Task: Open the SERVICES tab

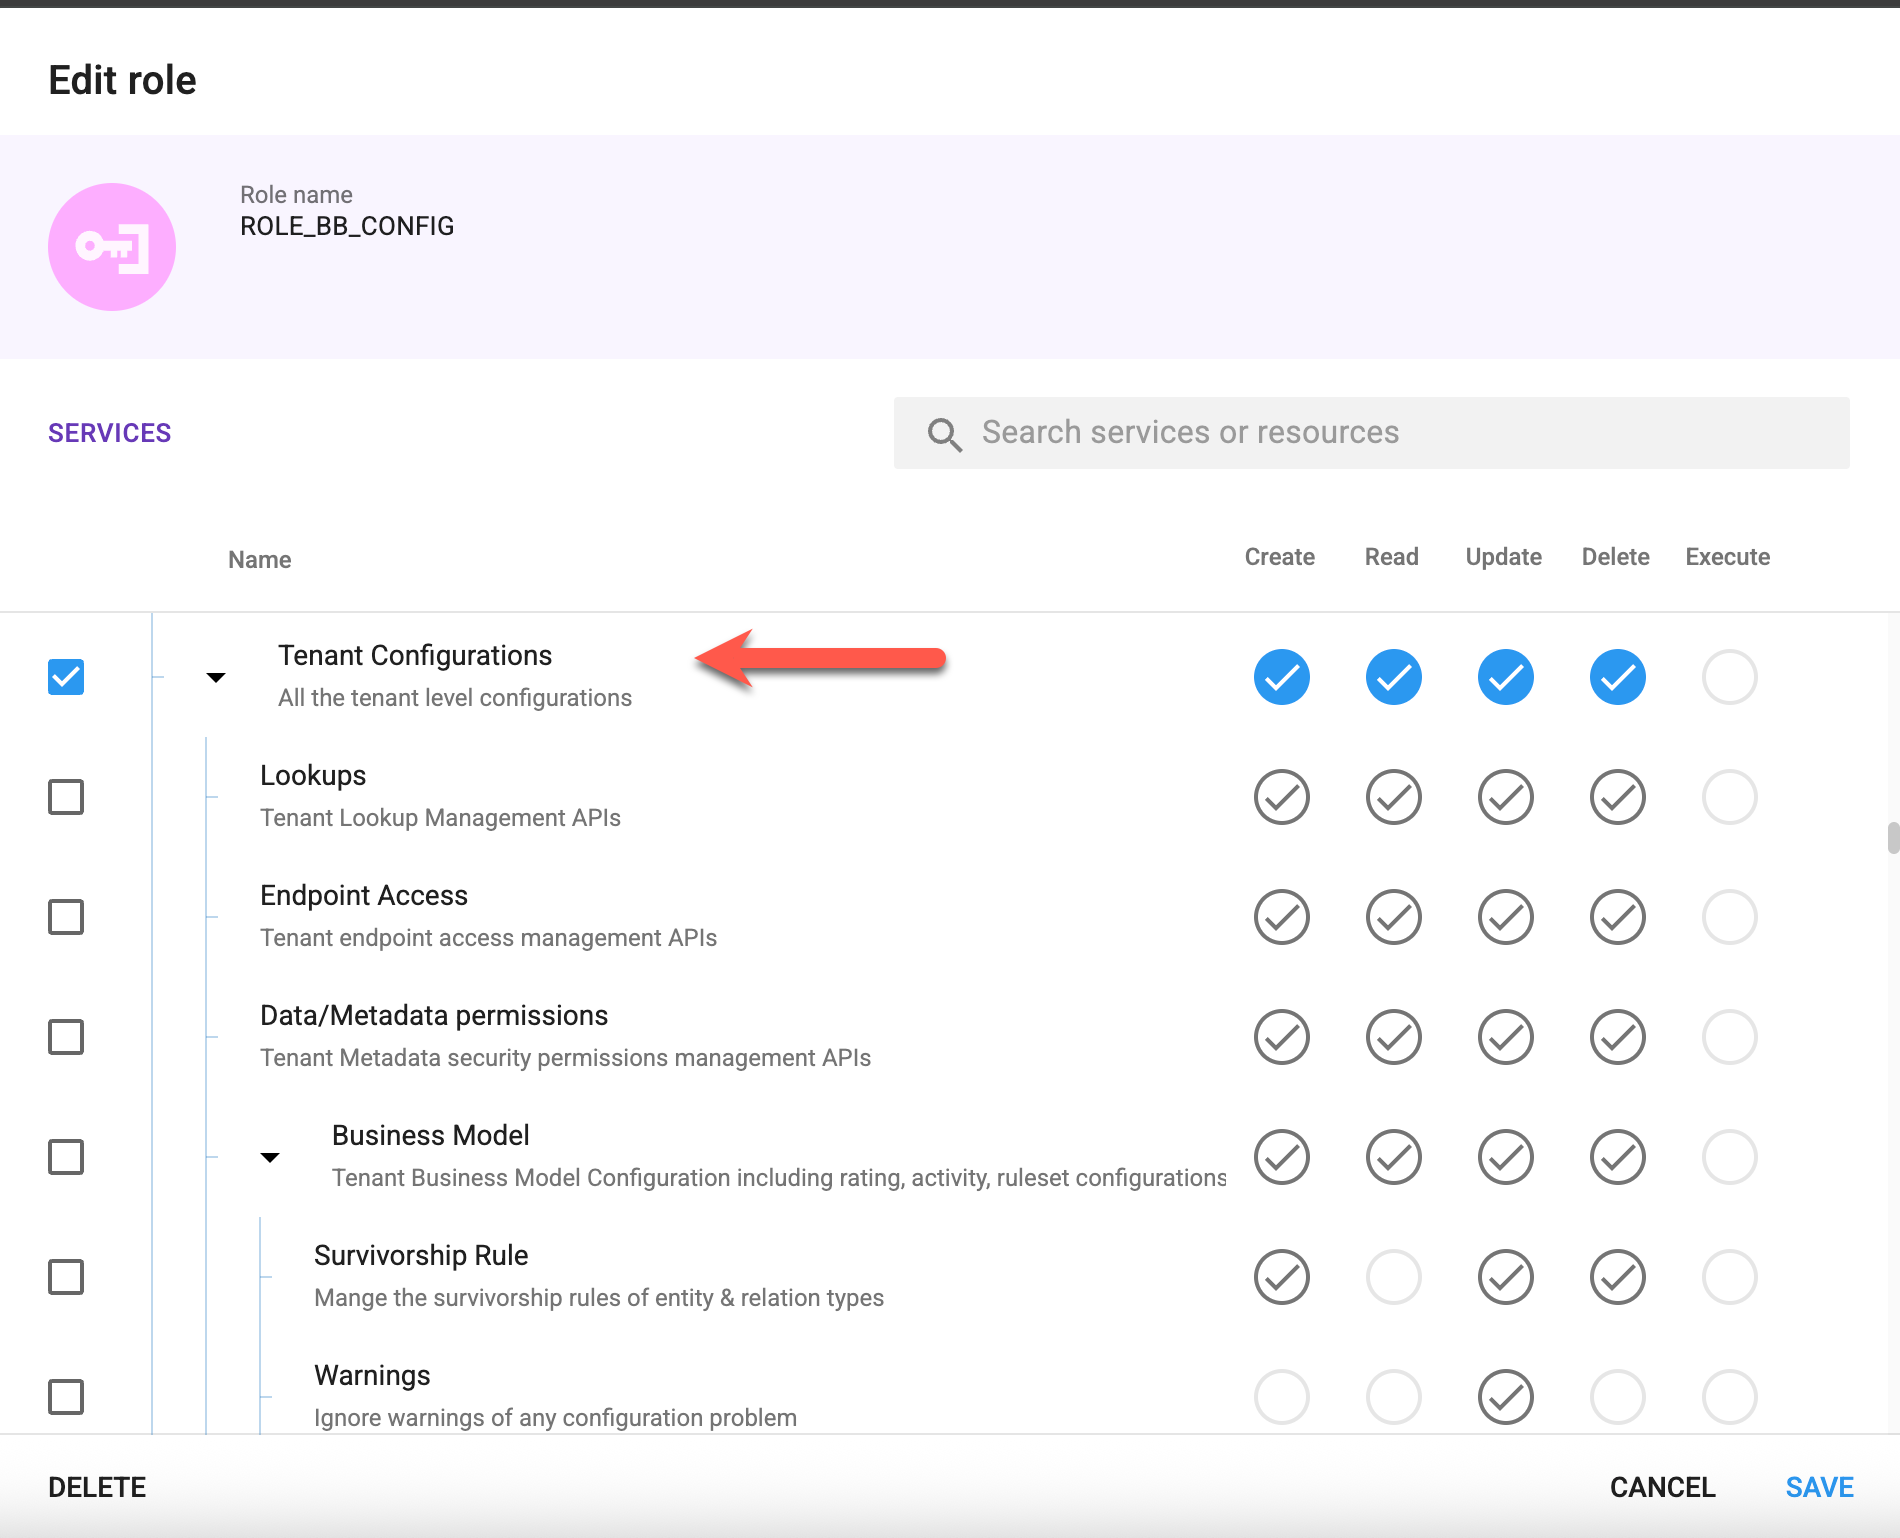Action: (110, 433)
